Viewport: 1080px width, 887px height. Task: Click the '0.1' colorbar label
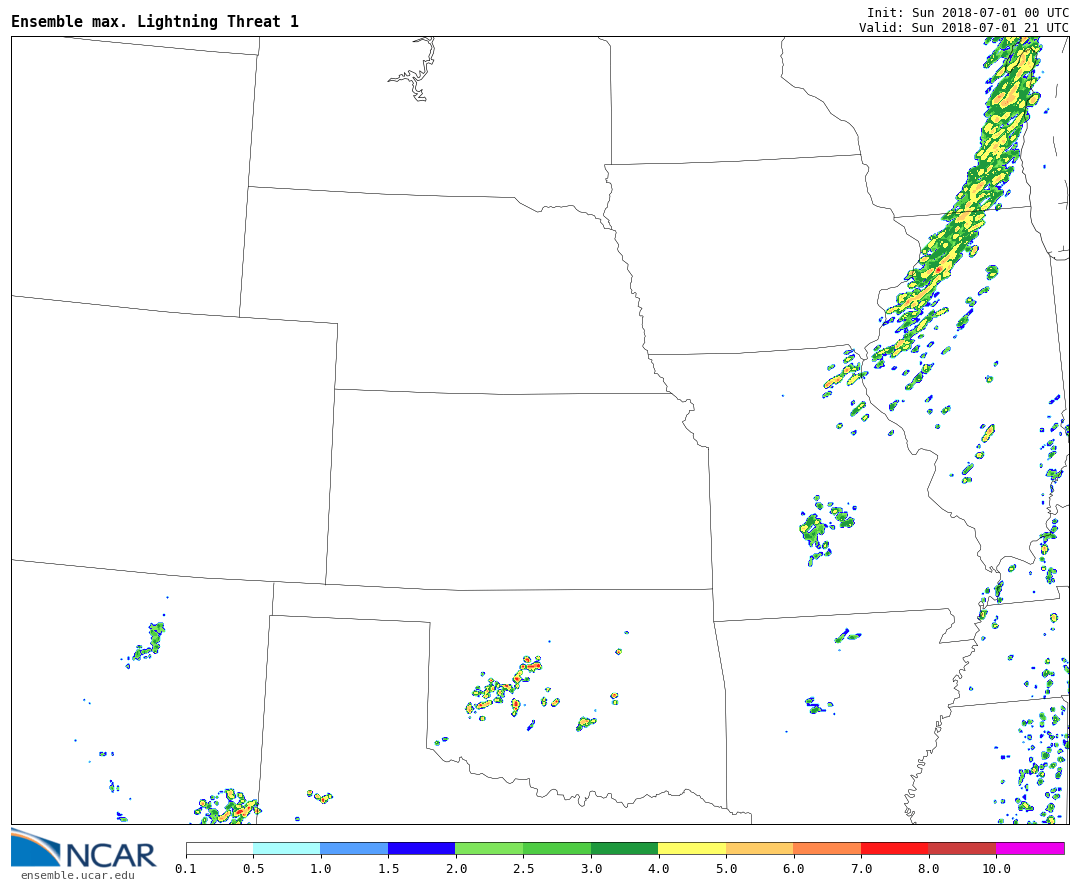click(186, 868)
